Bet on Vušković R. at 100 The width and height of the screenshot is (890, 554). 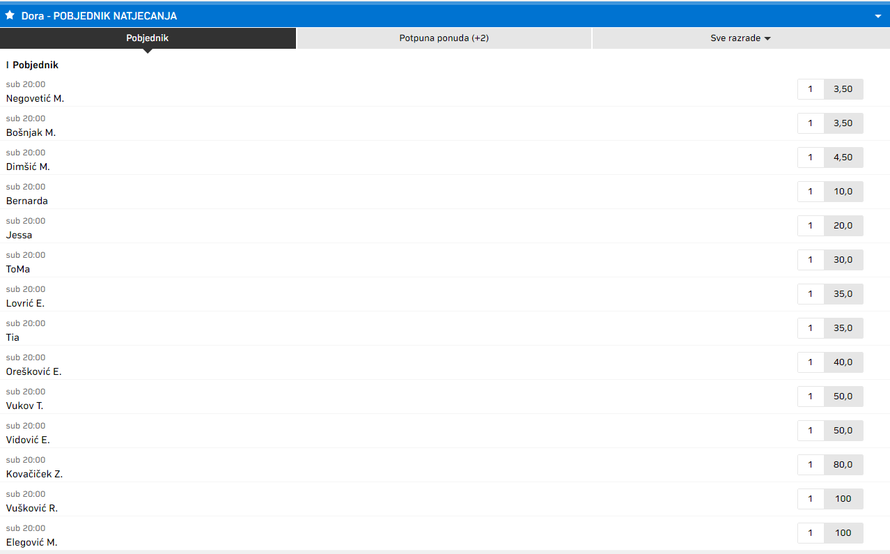[842, 498]
